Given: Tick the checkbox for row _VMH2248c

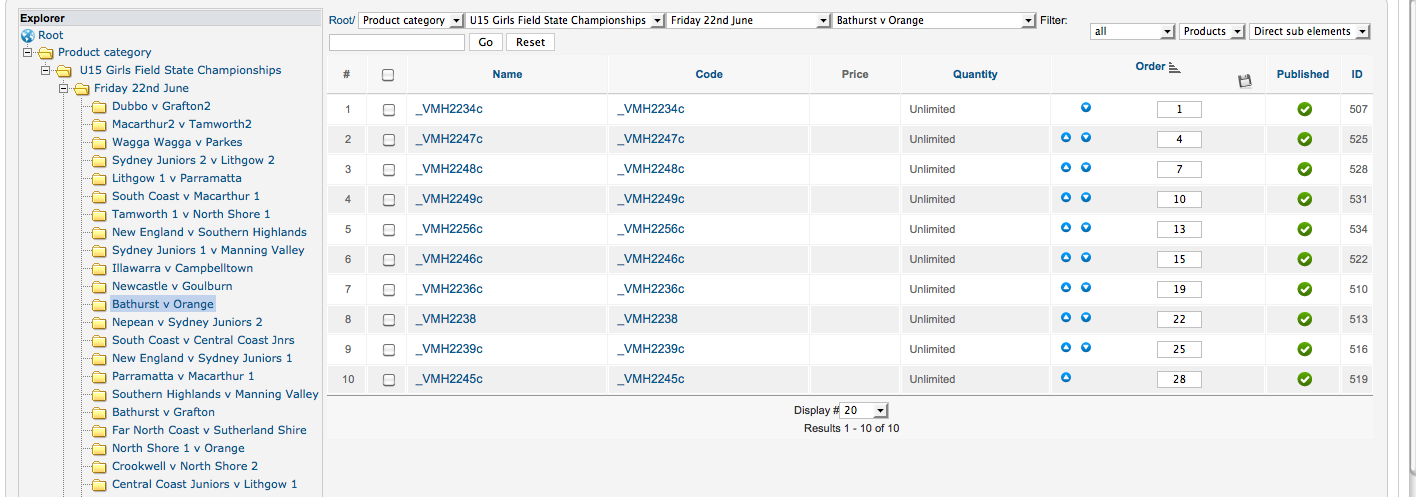Looking at the screenshot, I should coord(389,169).
